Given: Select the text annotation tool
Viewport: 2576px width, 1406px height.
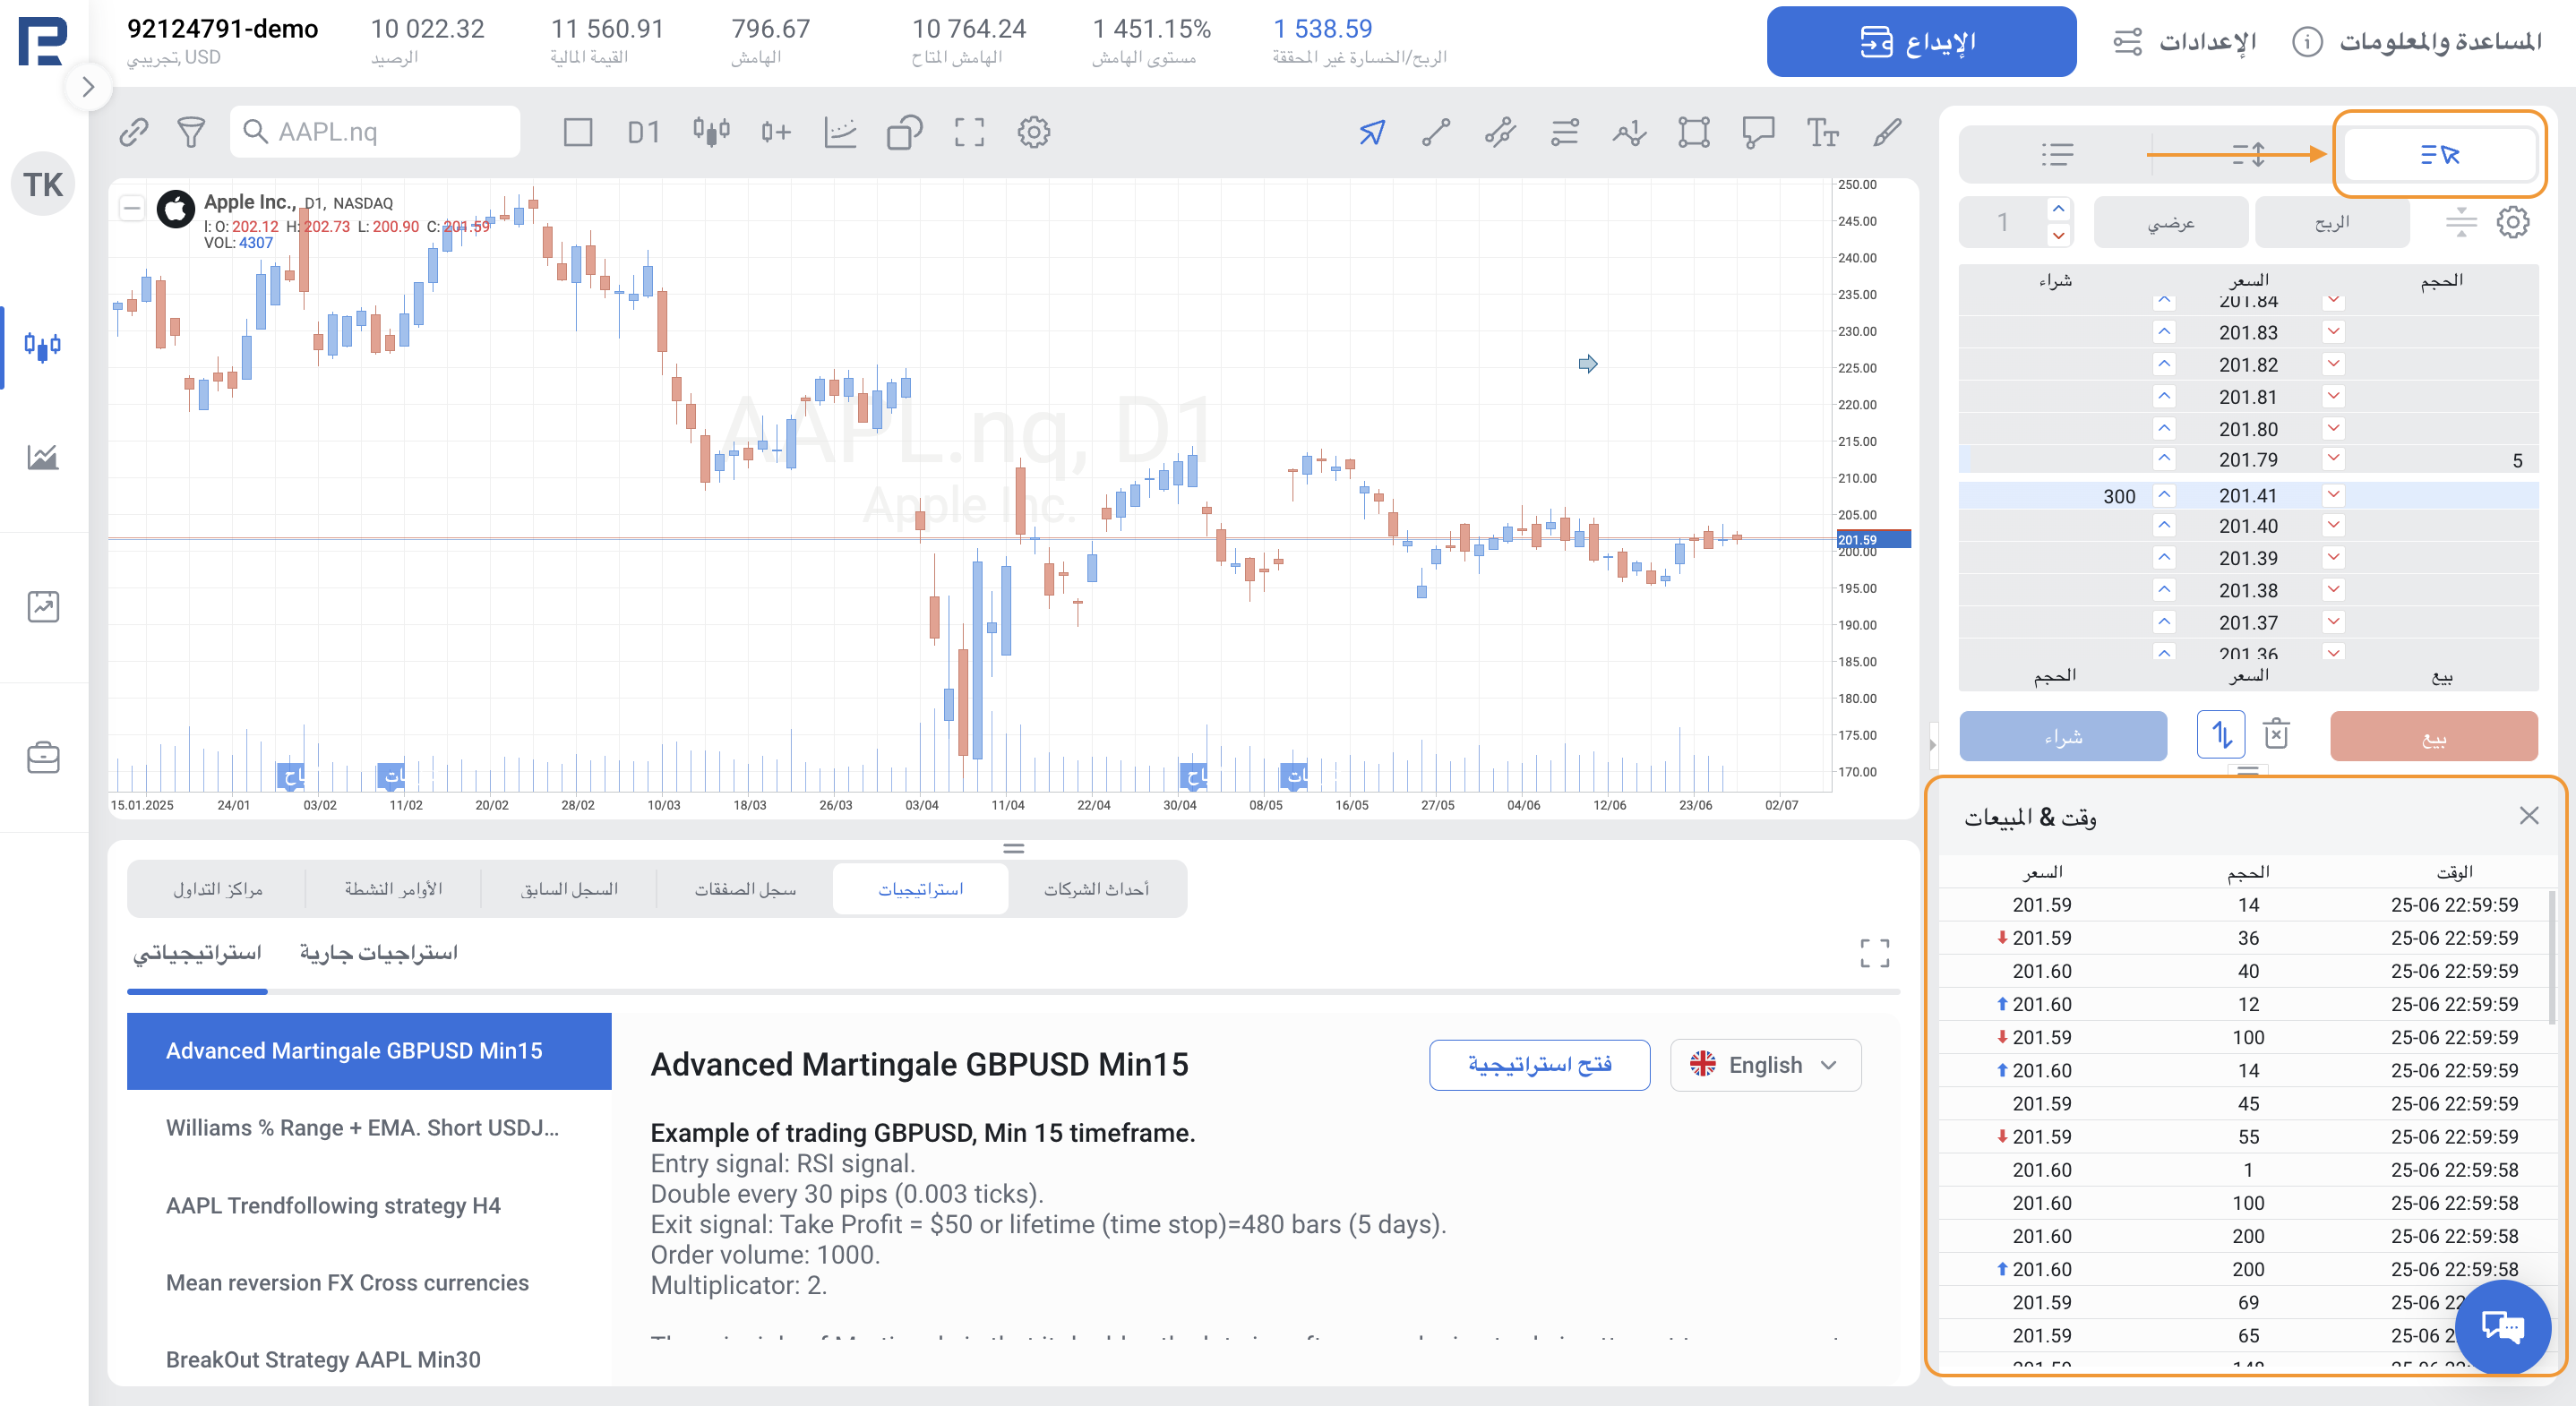Looking at the screenshot, I should click(x=1822, y=132).
